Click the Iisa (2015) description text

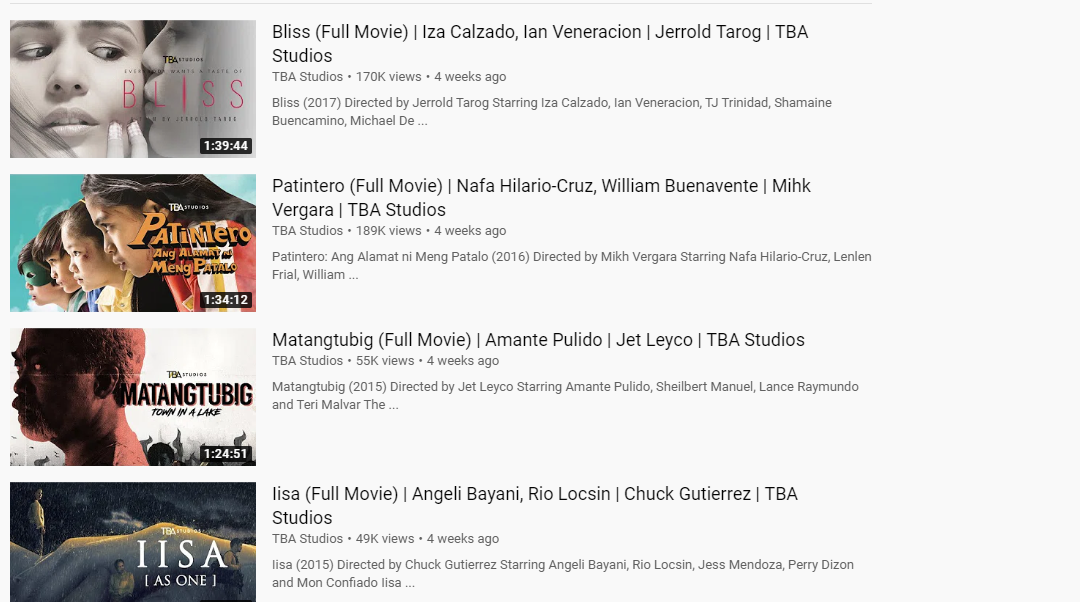(x=563, y=574)
